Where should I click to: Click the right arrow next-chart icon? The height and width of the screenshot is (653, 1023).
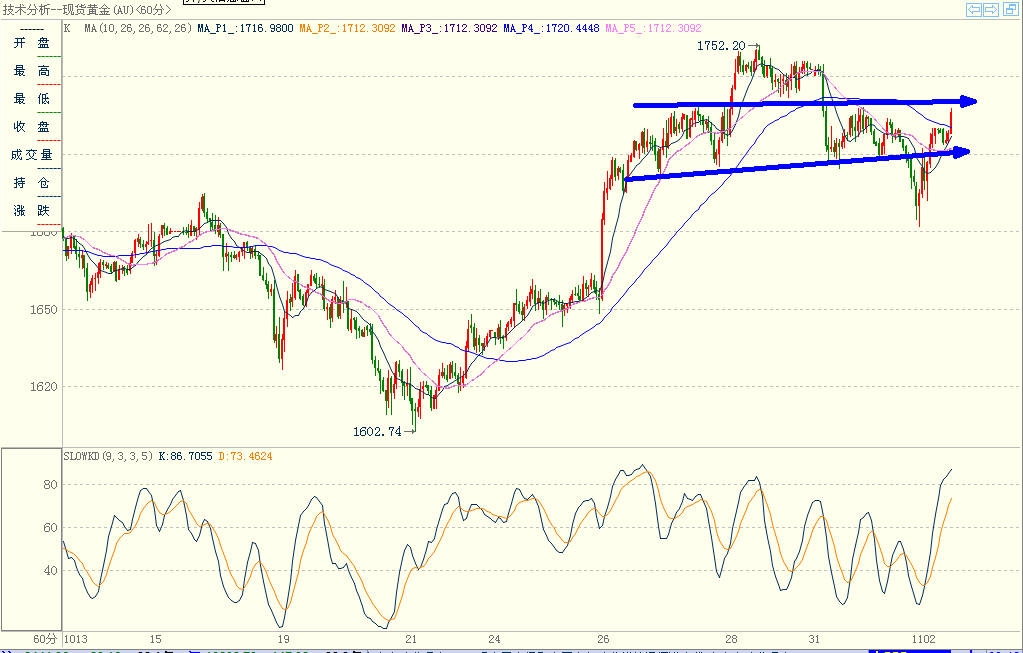991,9
